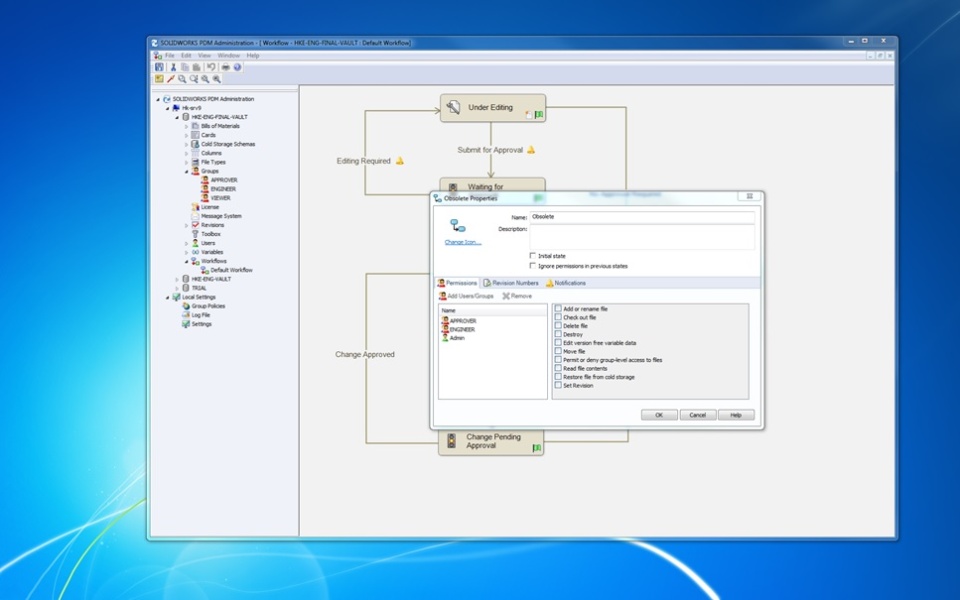The height and width of the screenshot is (600, 960).
Task: Expand the Cards tree node
Action: click(187, 135)
